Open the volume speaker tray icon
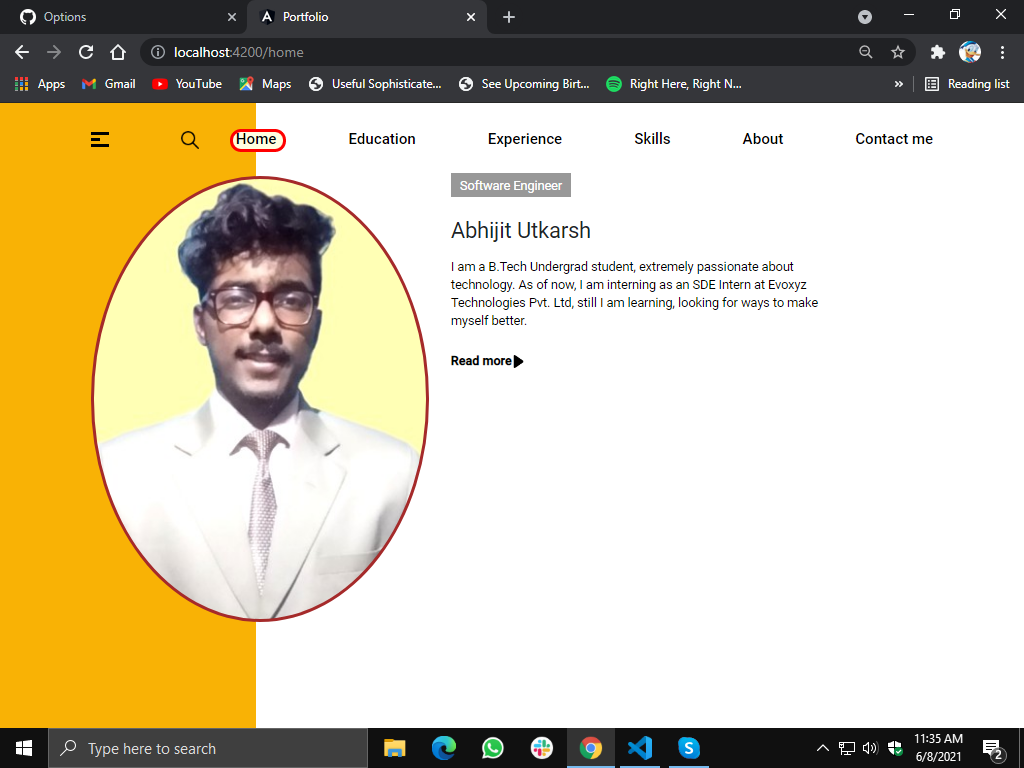This screenshot has height=768, width=1024. coord(870,748)
